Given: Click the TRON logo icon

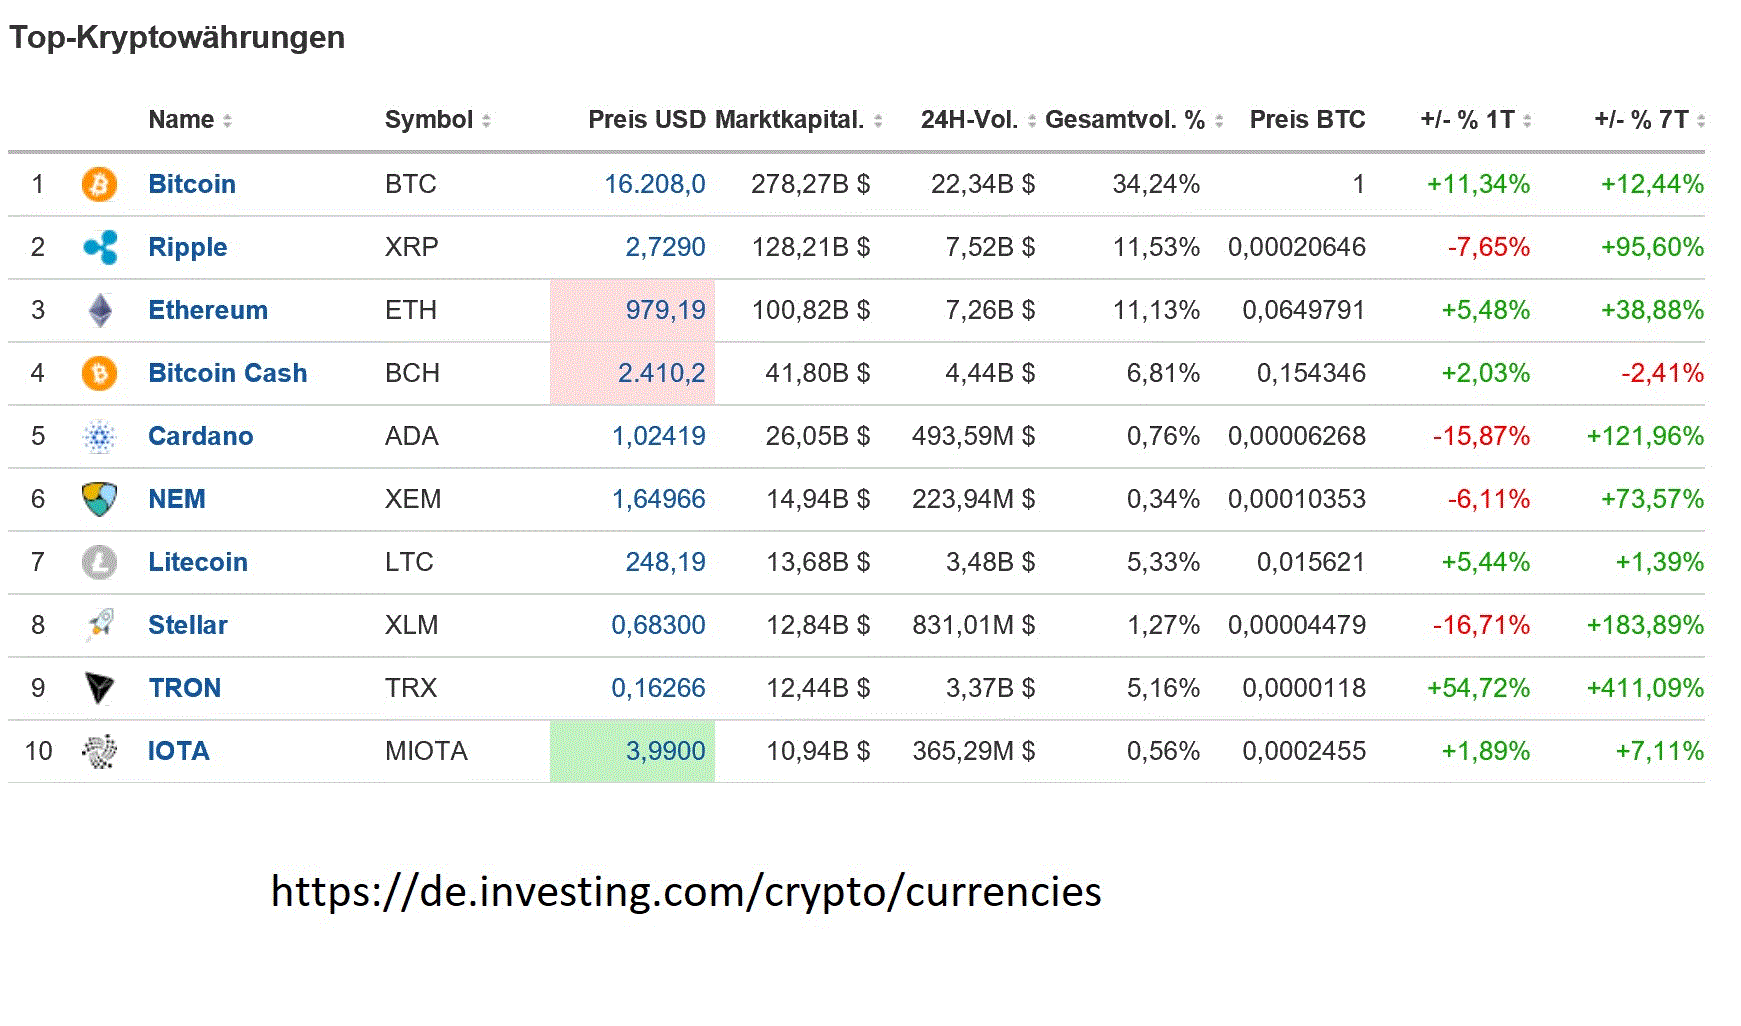Looking at the screenshot, I should pos(99,688).
